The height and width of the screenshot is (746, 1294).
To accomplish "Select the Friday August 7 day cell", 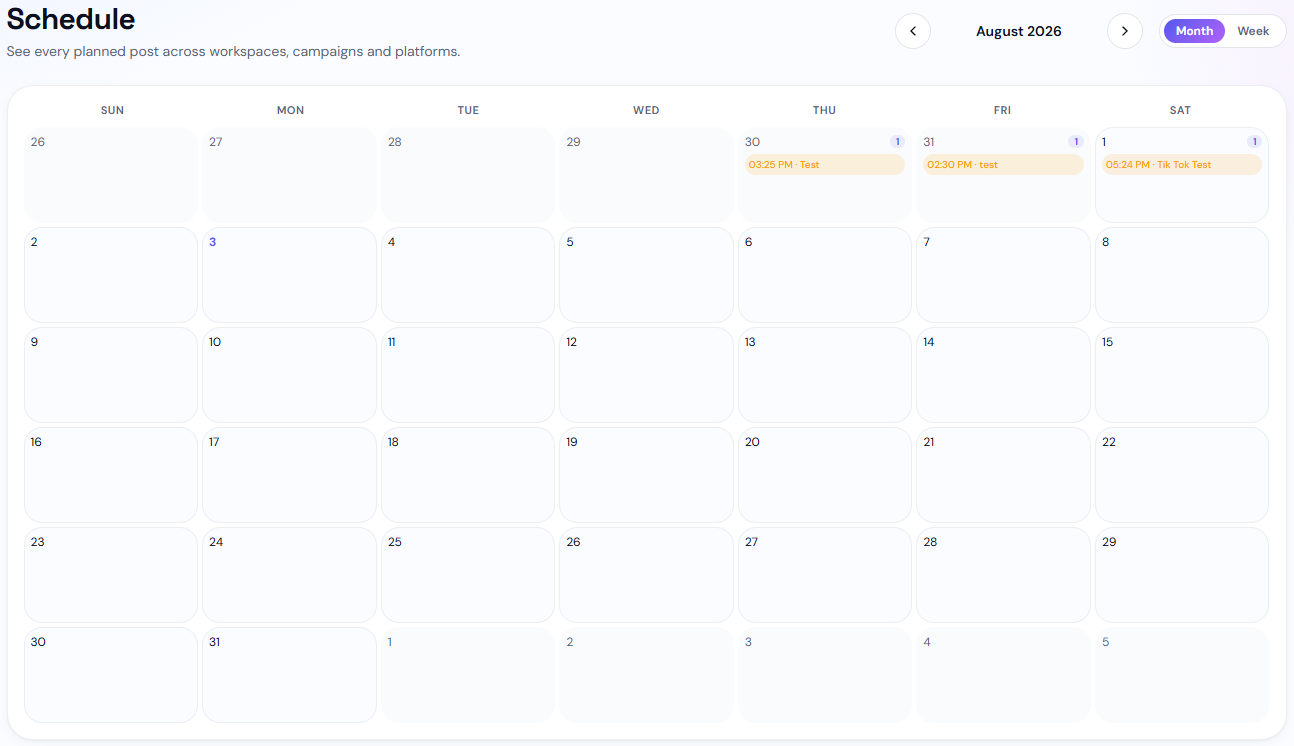I will pyautogui.click(x=1004, y=275).
